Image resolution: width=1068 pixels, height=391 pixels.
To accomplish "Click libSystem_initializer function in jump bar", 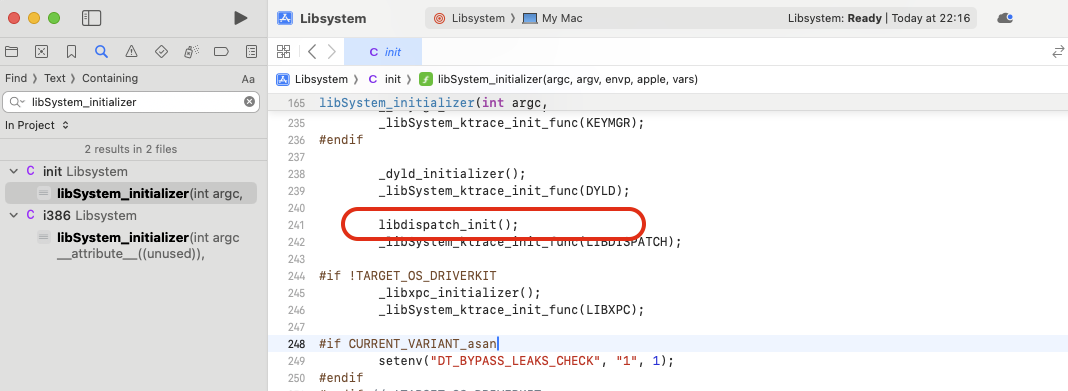I will pyautogui.click(x=559, y=80).
